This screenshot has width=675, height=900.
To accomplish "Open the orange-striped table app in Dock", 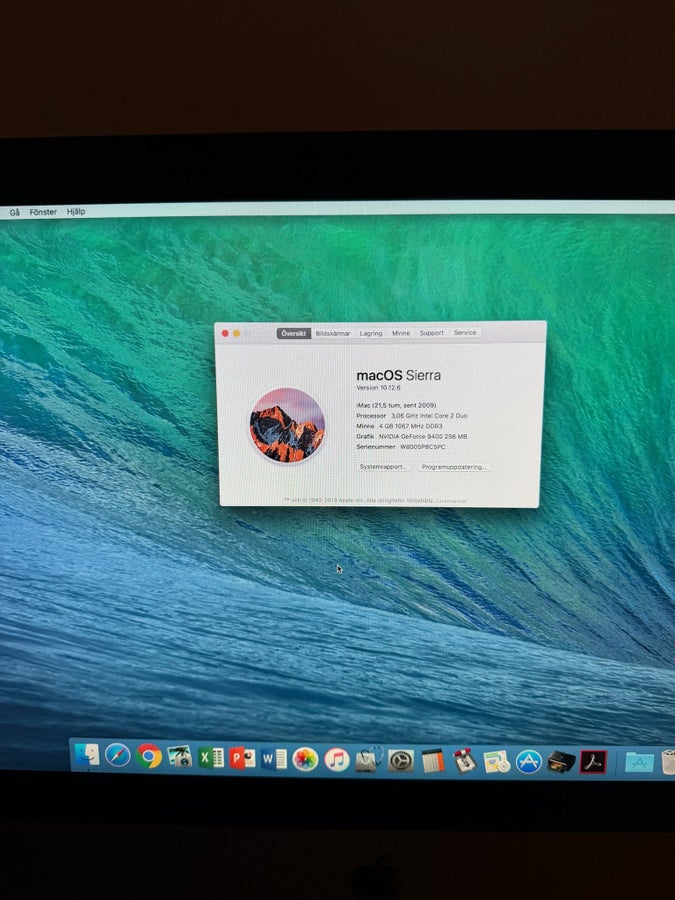I will point(432,761).
